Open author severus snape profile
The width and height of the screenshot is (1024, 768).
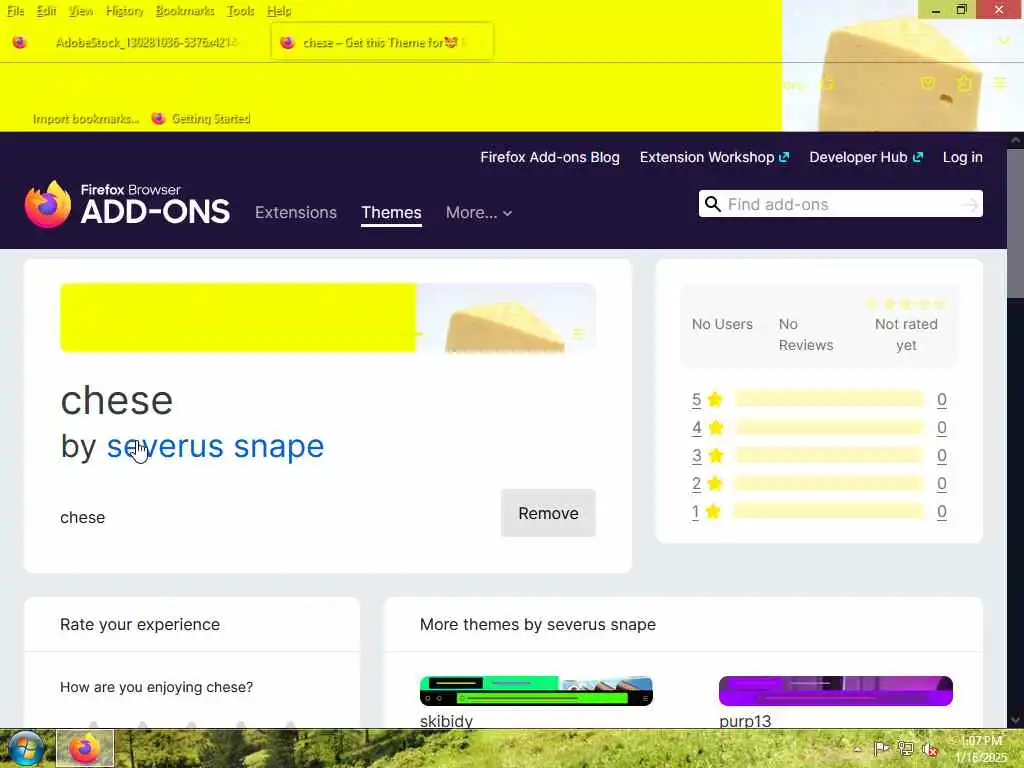point(215,446)
